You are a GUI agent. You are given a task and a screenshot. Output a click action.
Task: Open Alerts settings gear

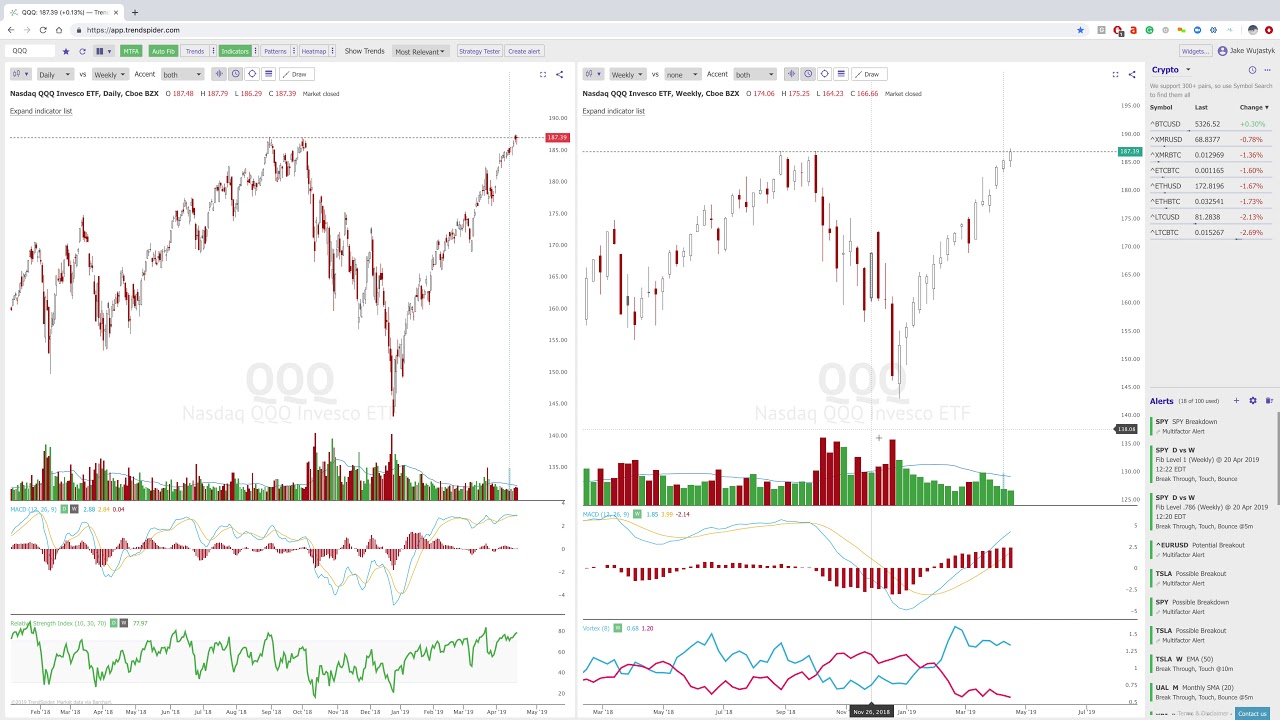(1252, 401)
